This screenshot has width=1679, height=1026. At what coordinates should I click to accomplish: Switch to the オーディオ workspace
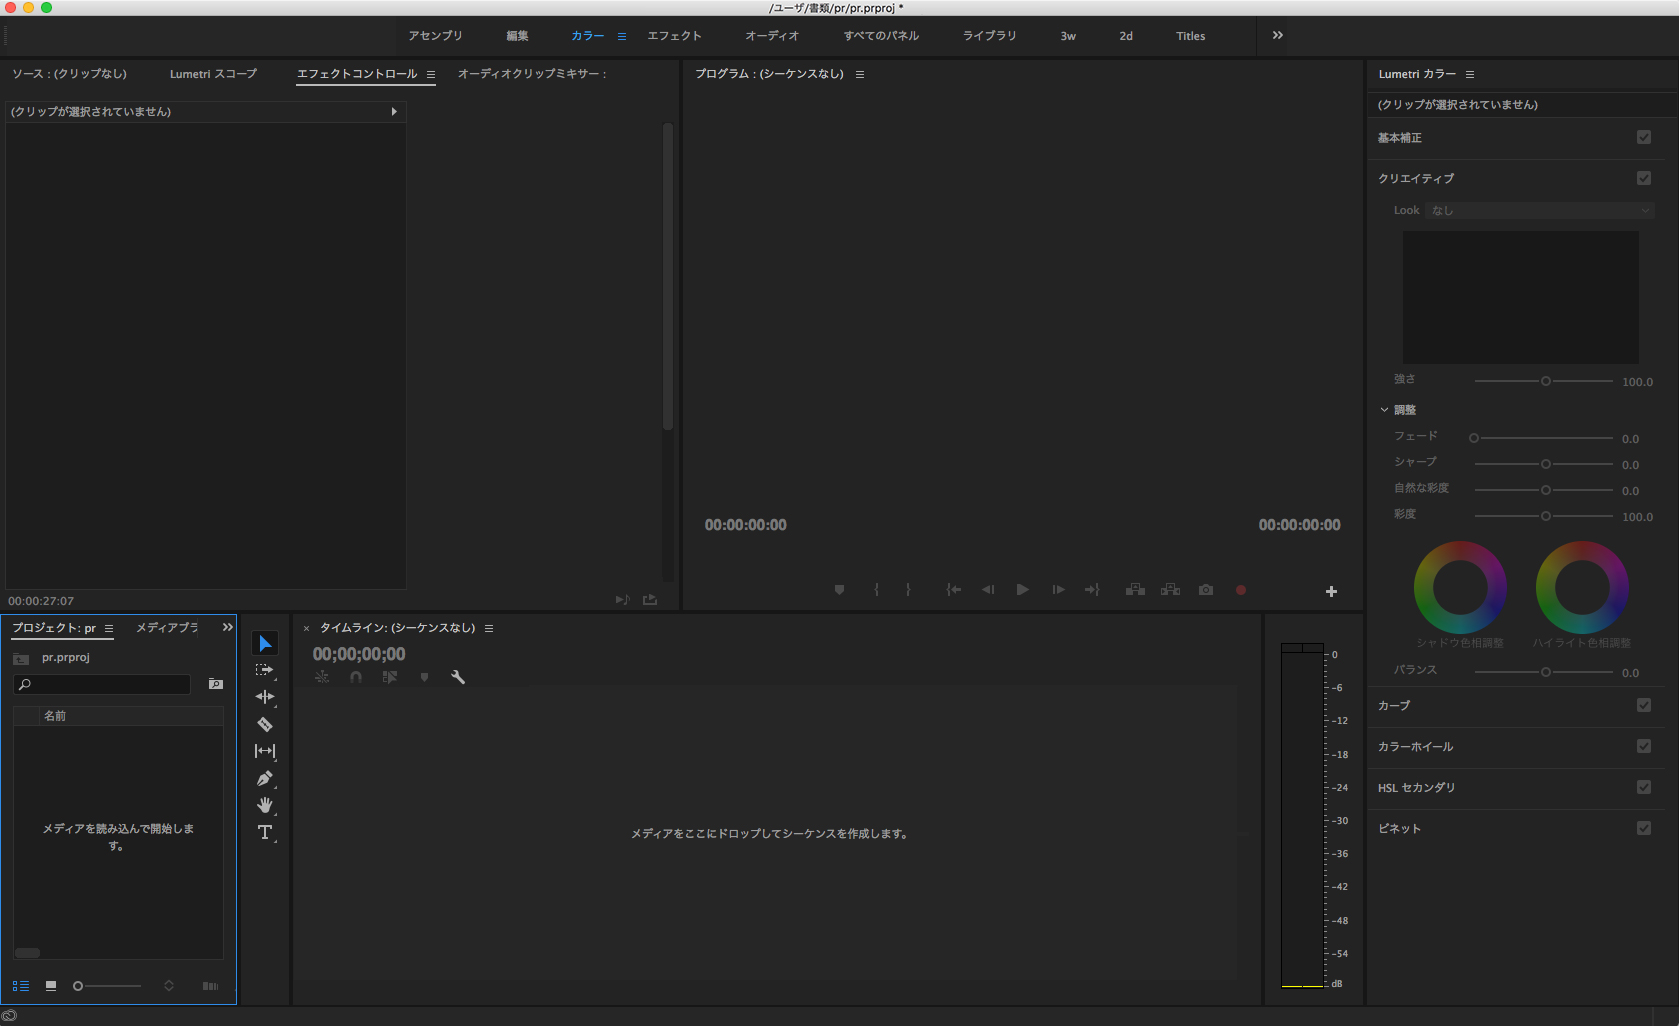point(772,36)
